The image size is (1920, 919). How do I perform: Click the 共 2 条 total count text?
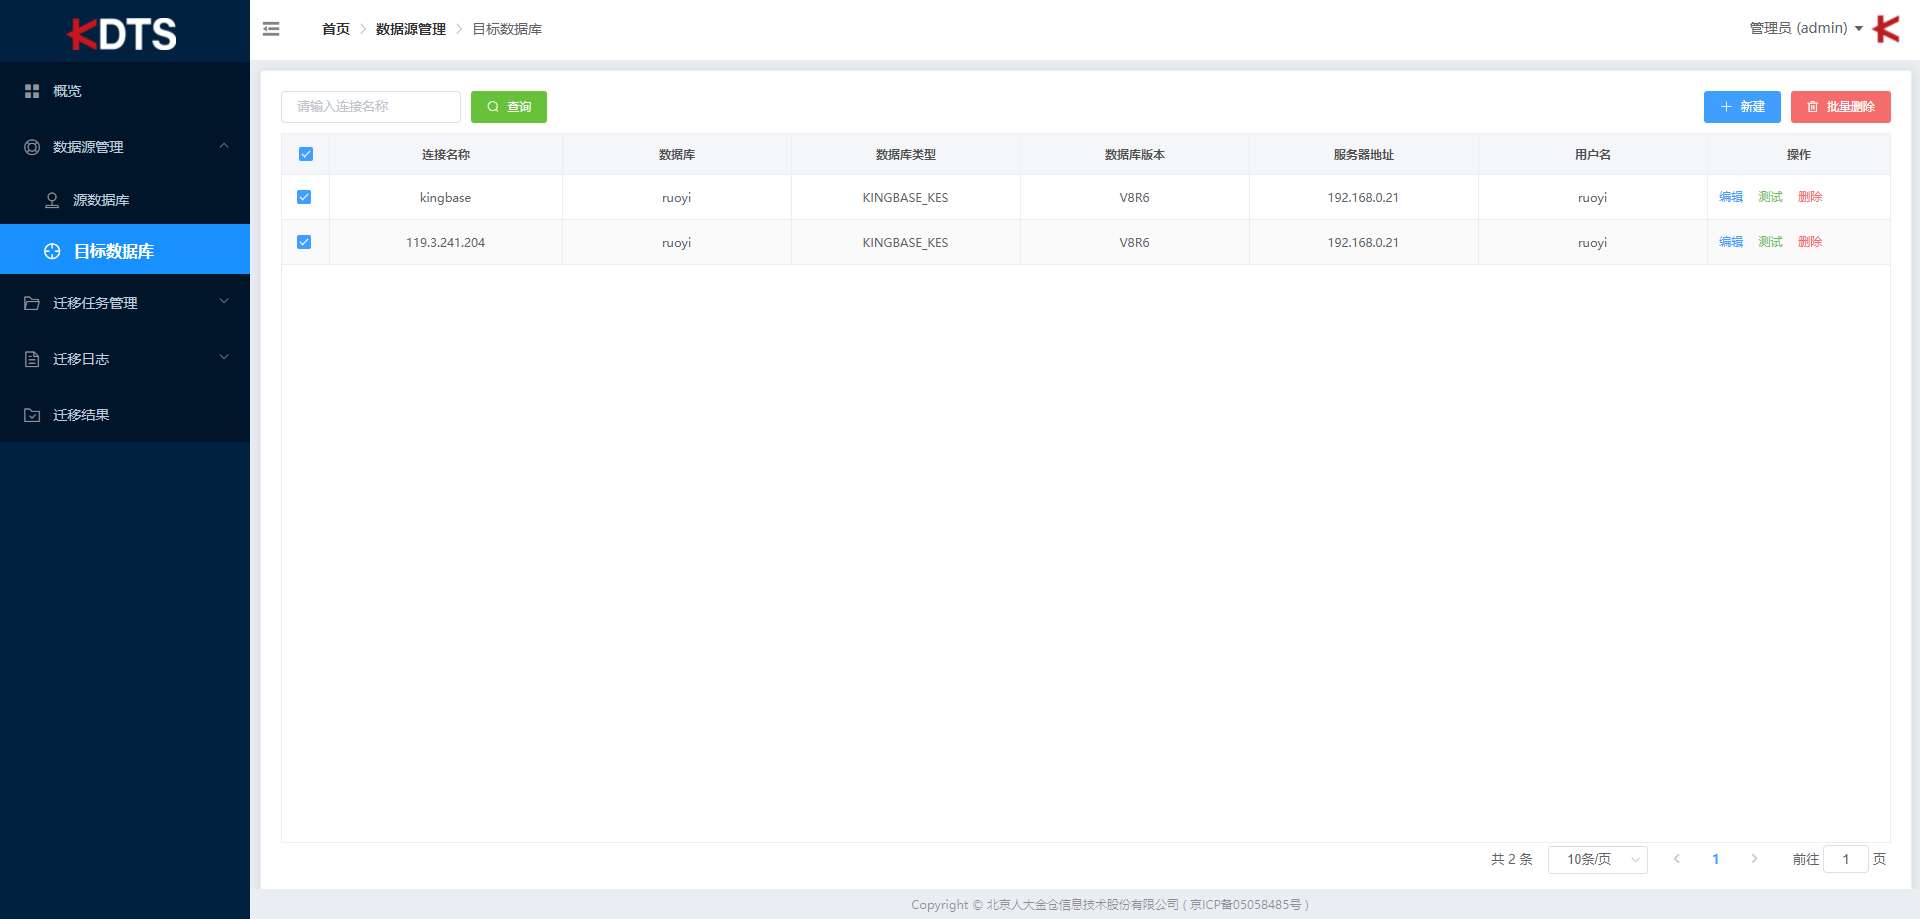coord(1511,859)
